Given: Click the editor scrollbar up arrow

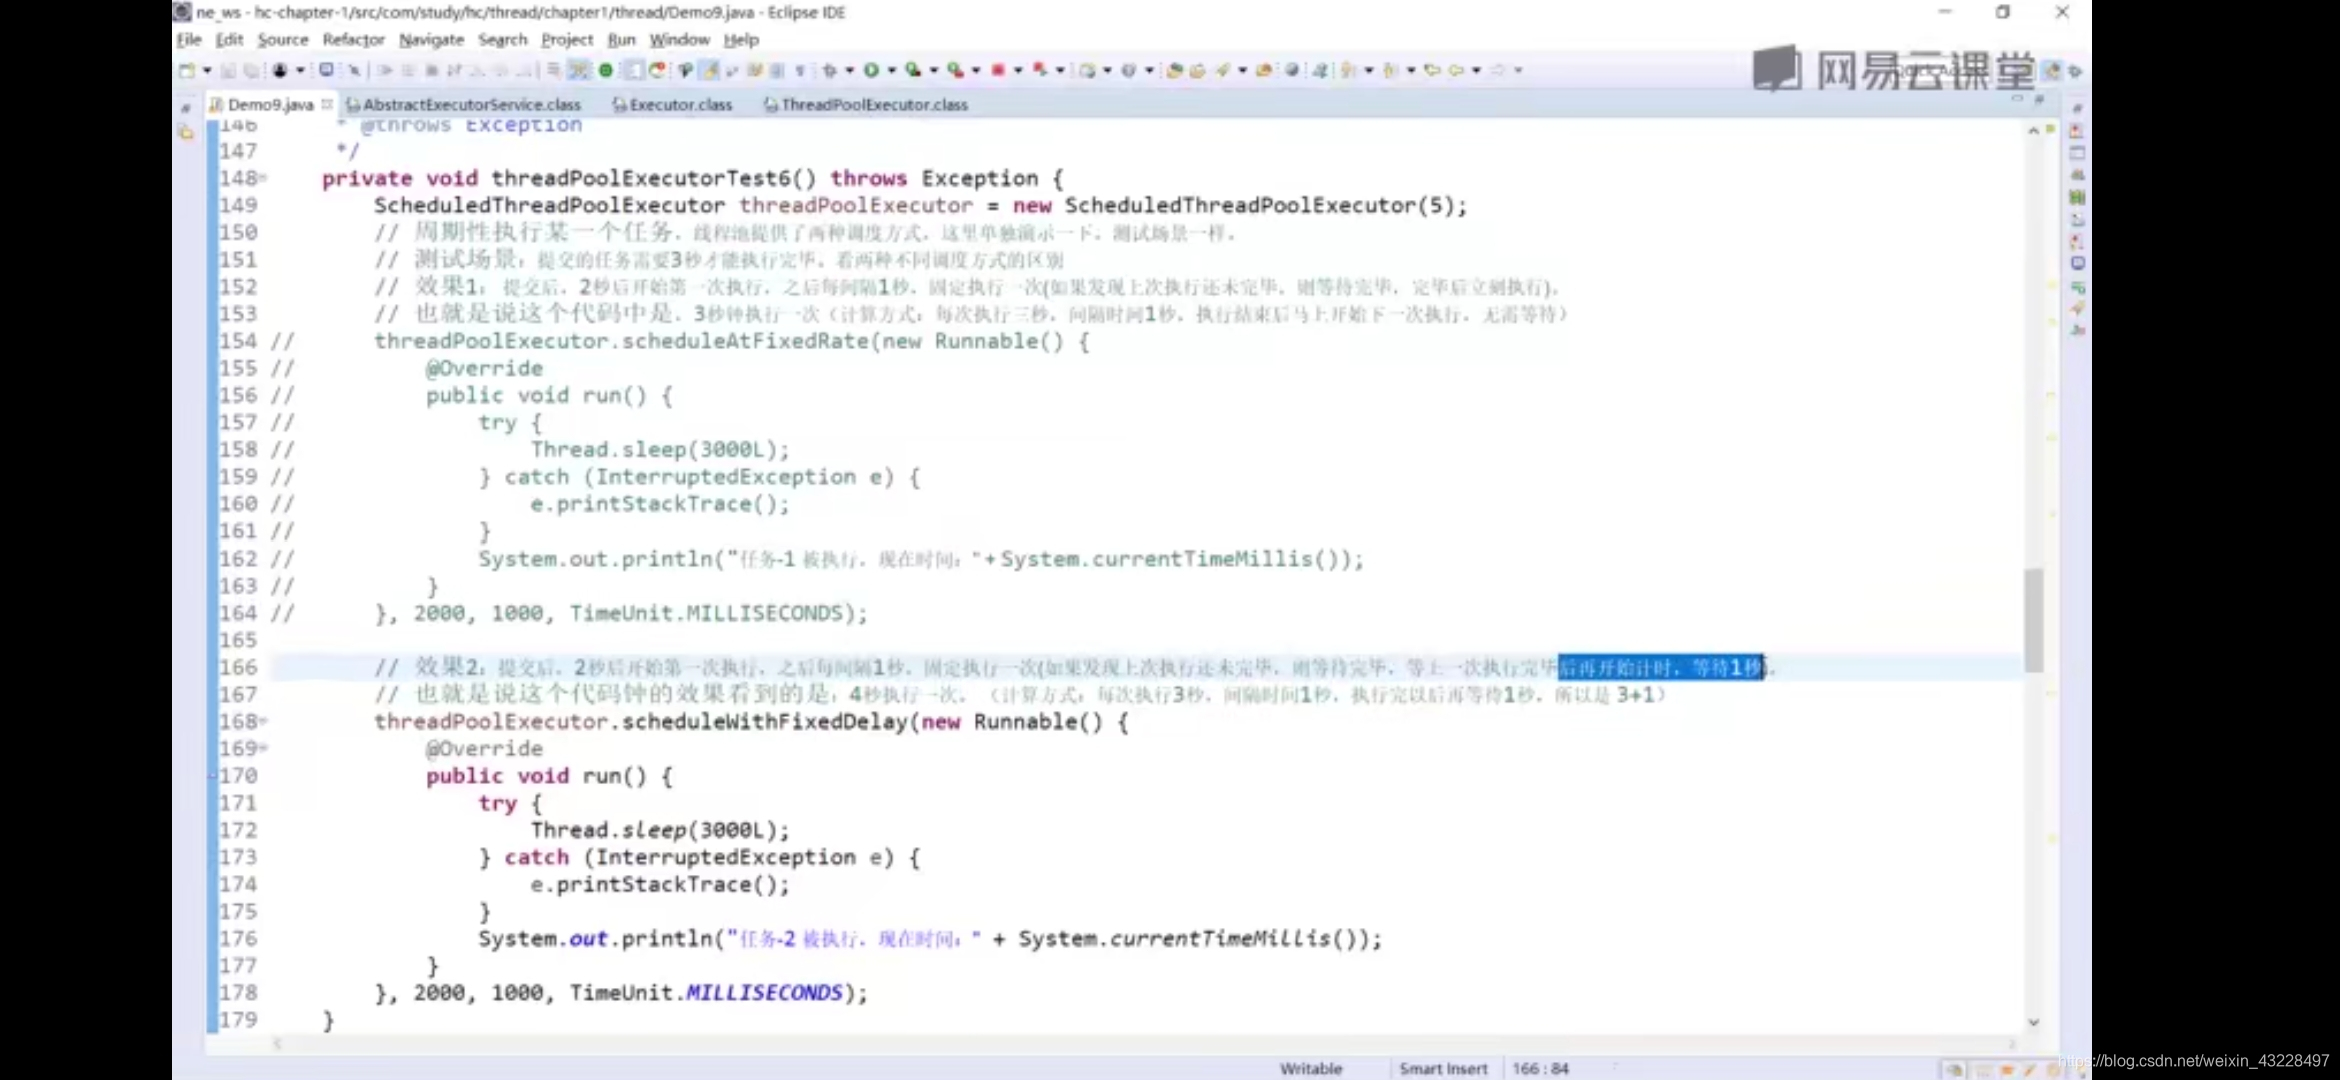Looking at the screenshot, I should click(2033, 130).
